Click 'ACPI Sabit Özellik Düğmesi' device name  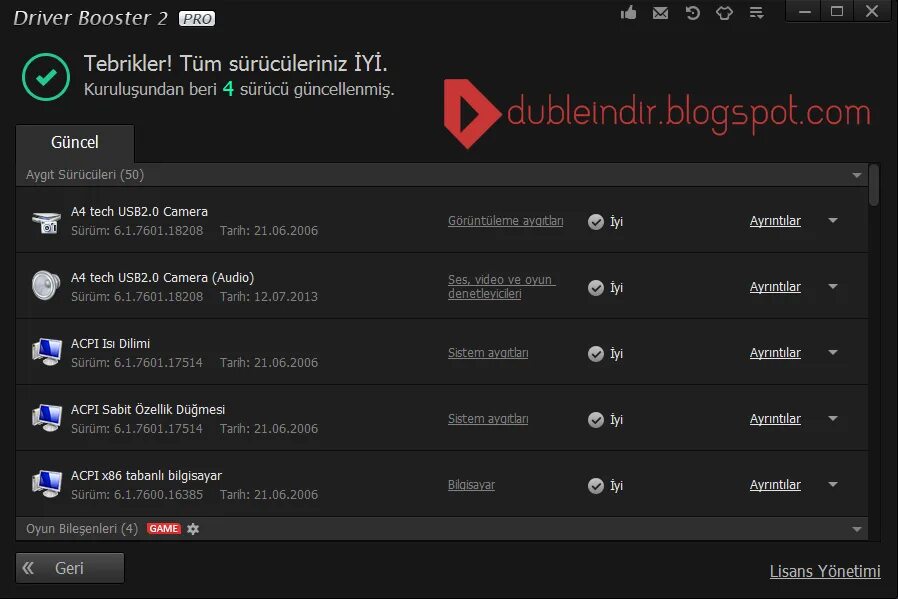coord(148,409)
